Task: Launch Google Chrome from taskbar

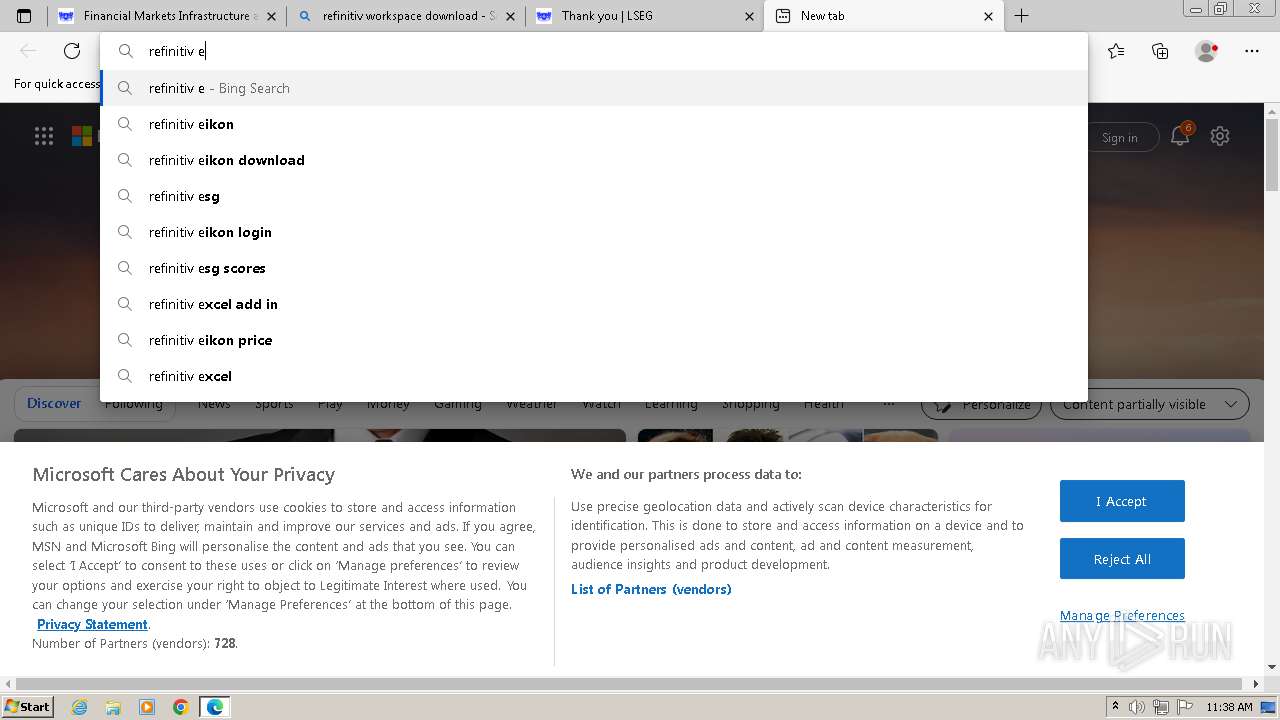Action: coord(181,707)
